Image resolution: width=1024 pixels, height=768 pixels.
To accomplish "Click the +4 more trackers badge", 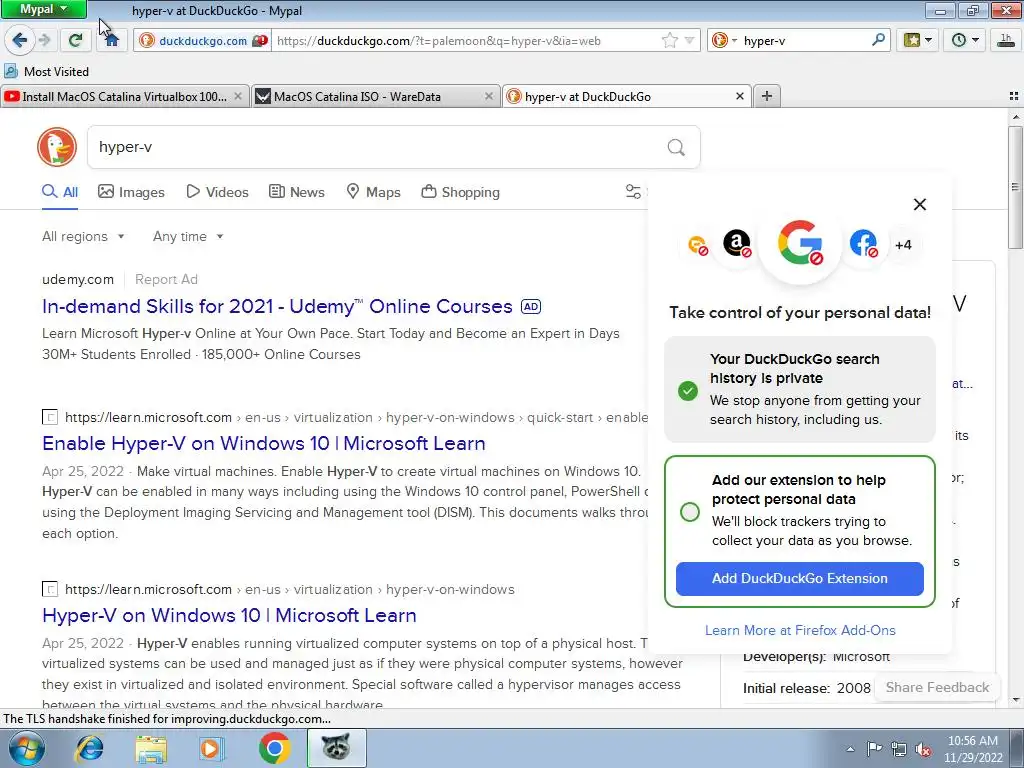I will pos(903,245).
